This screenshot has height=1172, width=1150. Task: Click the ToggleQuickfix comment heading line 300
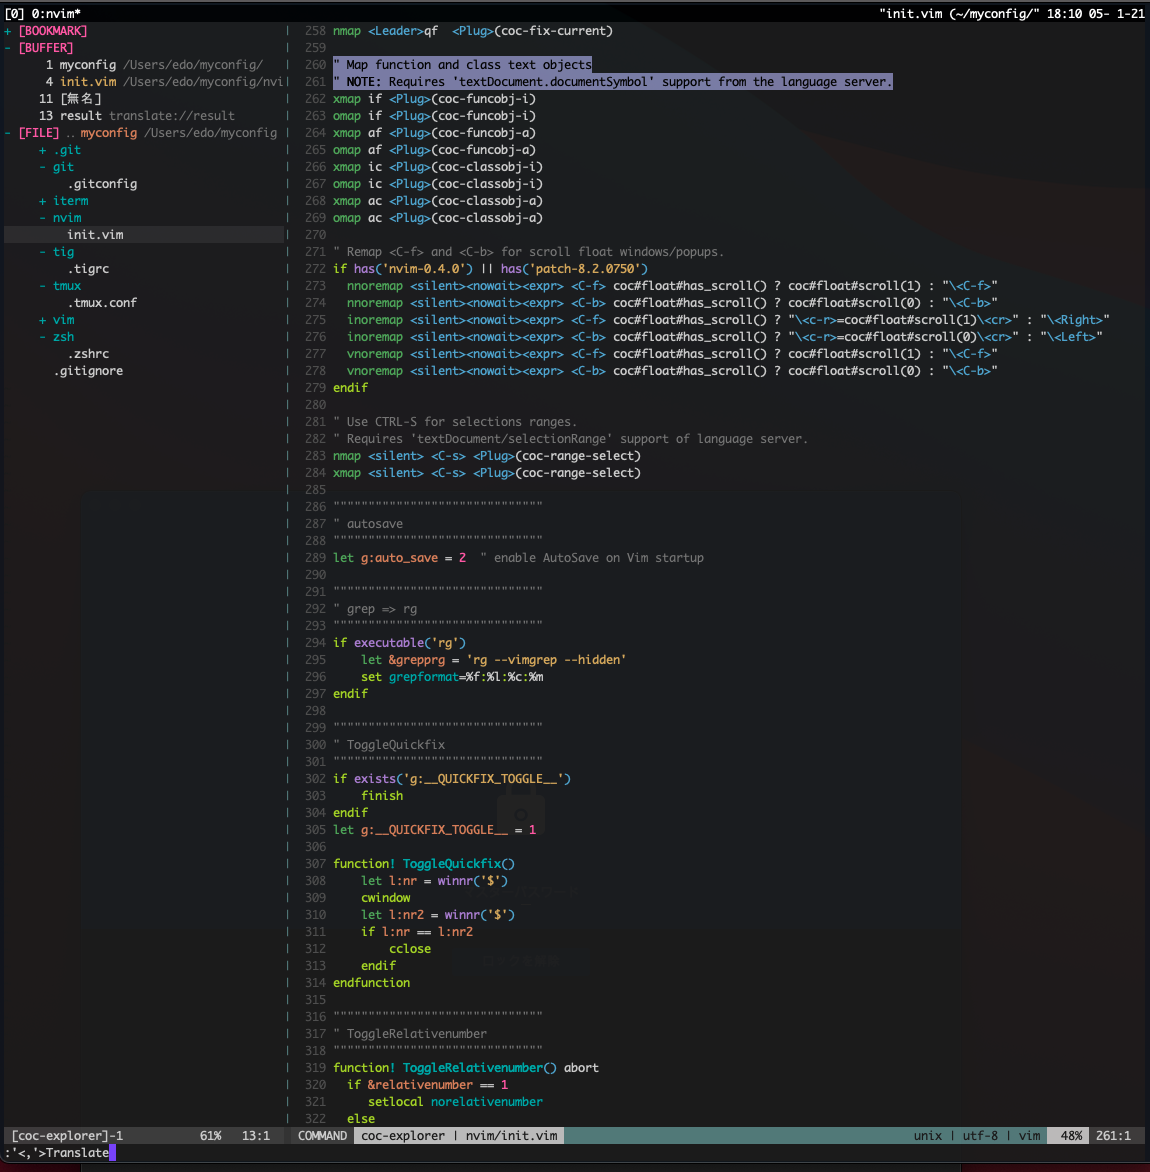(389, 745)
